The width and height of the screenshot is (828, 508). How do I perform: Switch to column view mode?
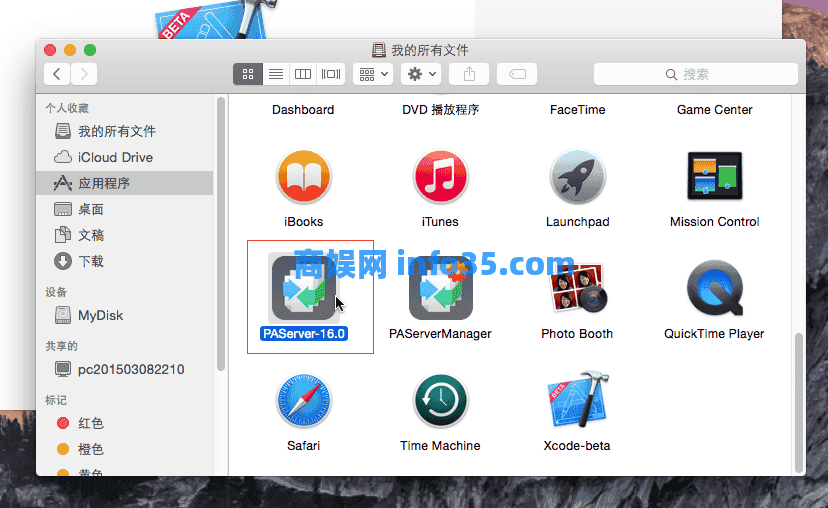tap(303, 74)
